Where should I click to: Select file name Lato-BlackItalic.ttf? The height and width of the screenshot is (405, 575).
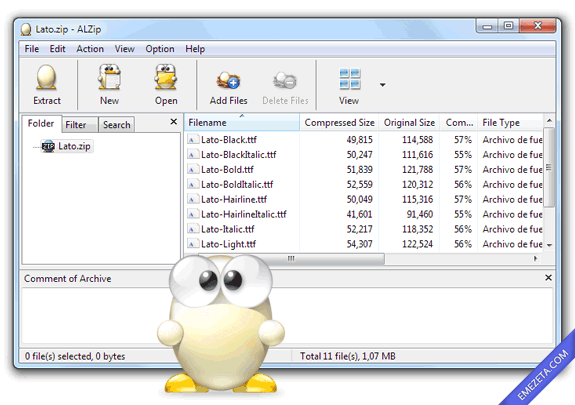point(239,155)
